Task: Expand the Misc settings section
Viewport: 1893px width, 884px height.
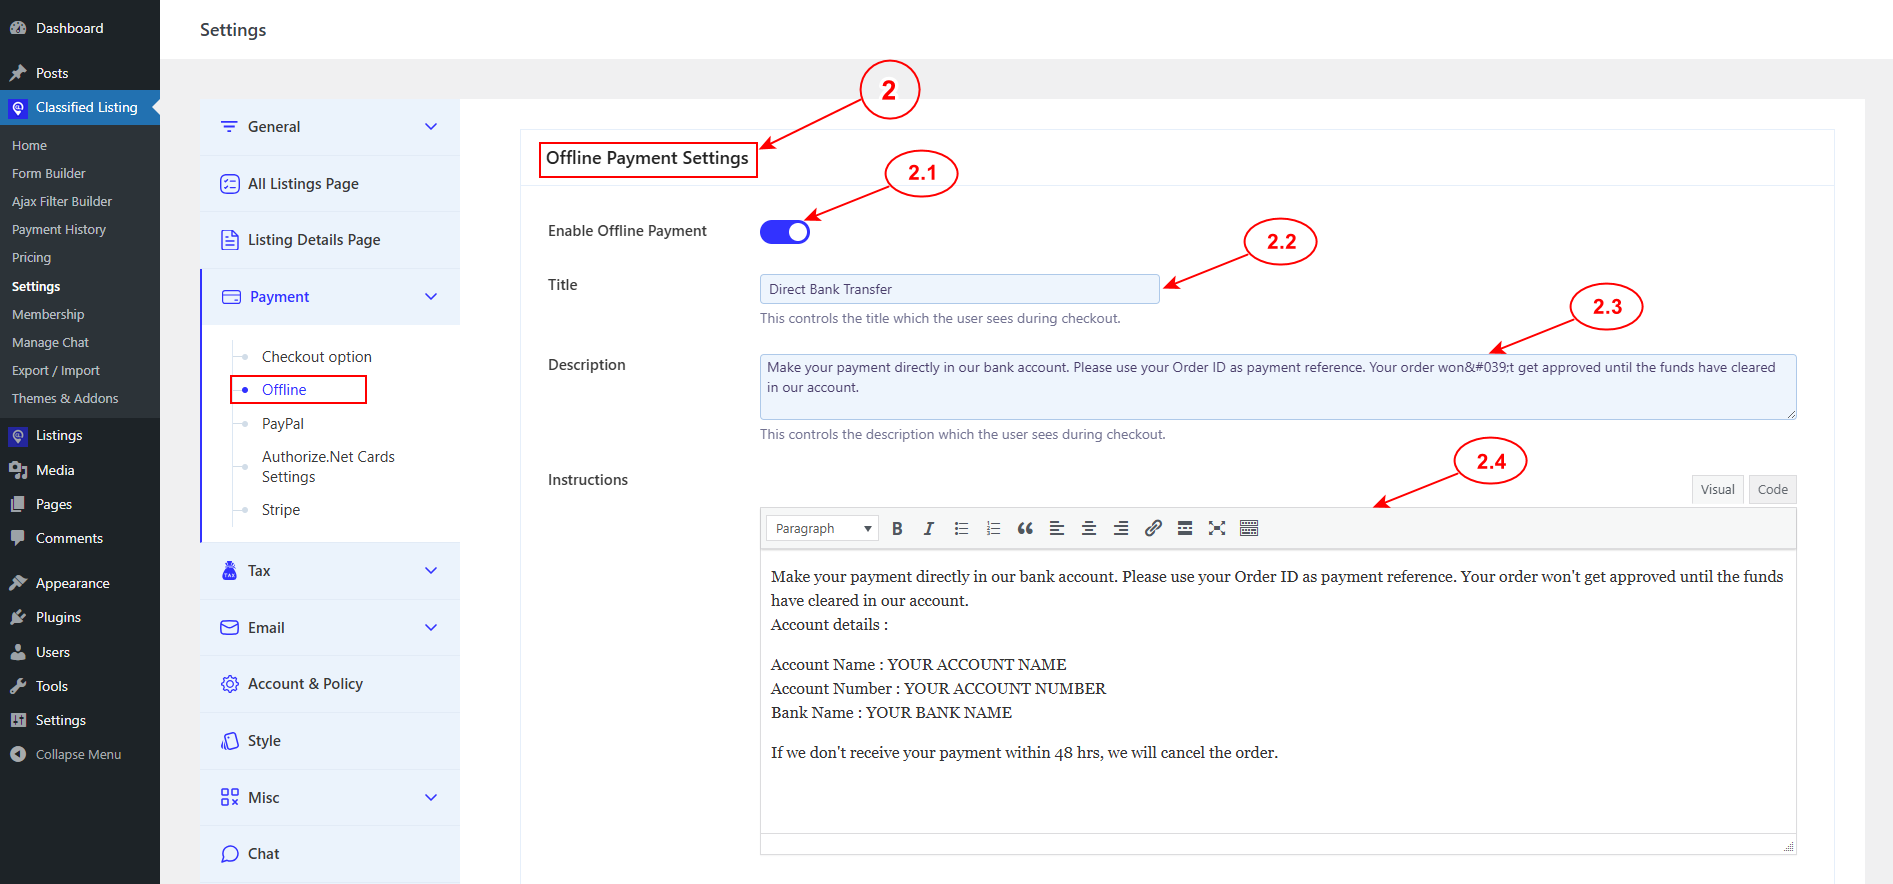Action: pos(330,798)
